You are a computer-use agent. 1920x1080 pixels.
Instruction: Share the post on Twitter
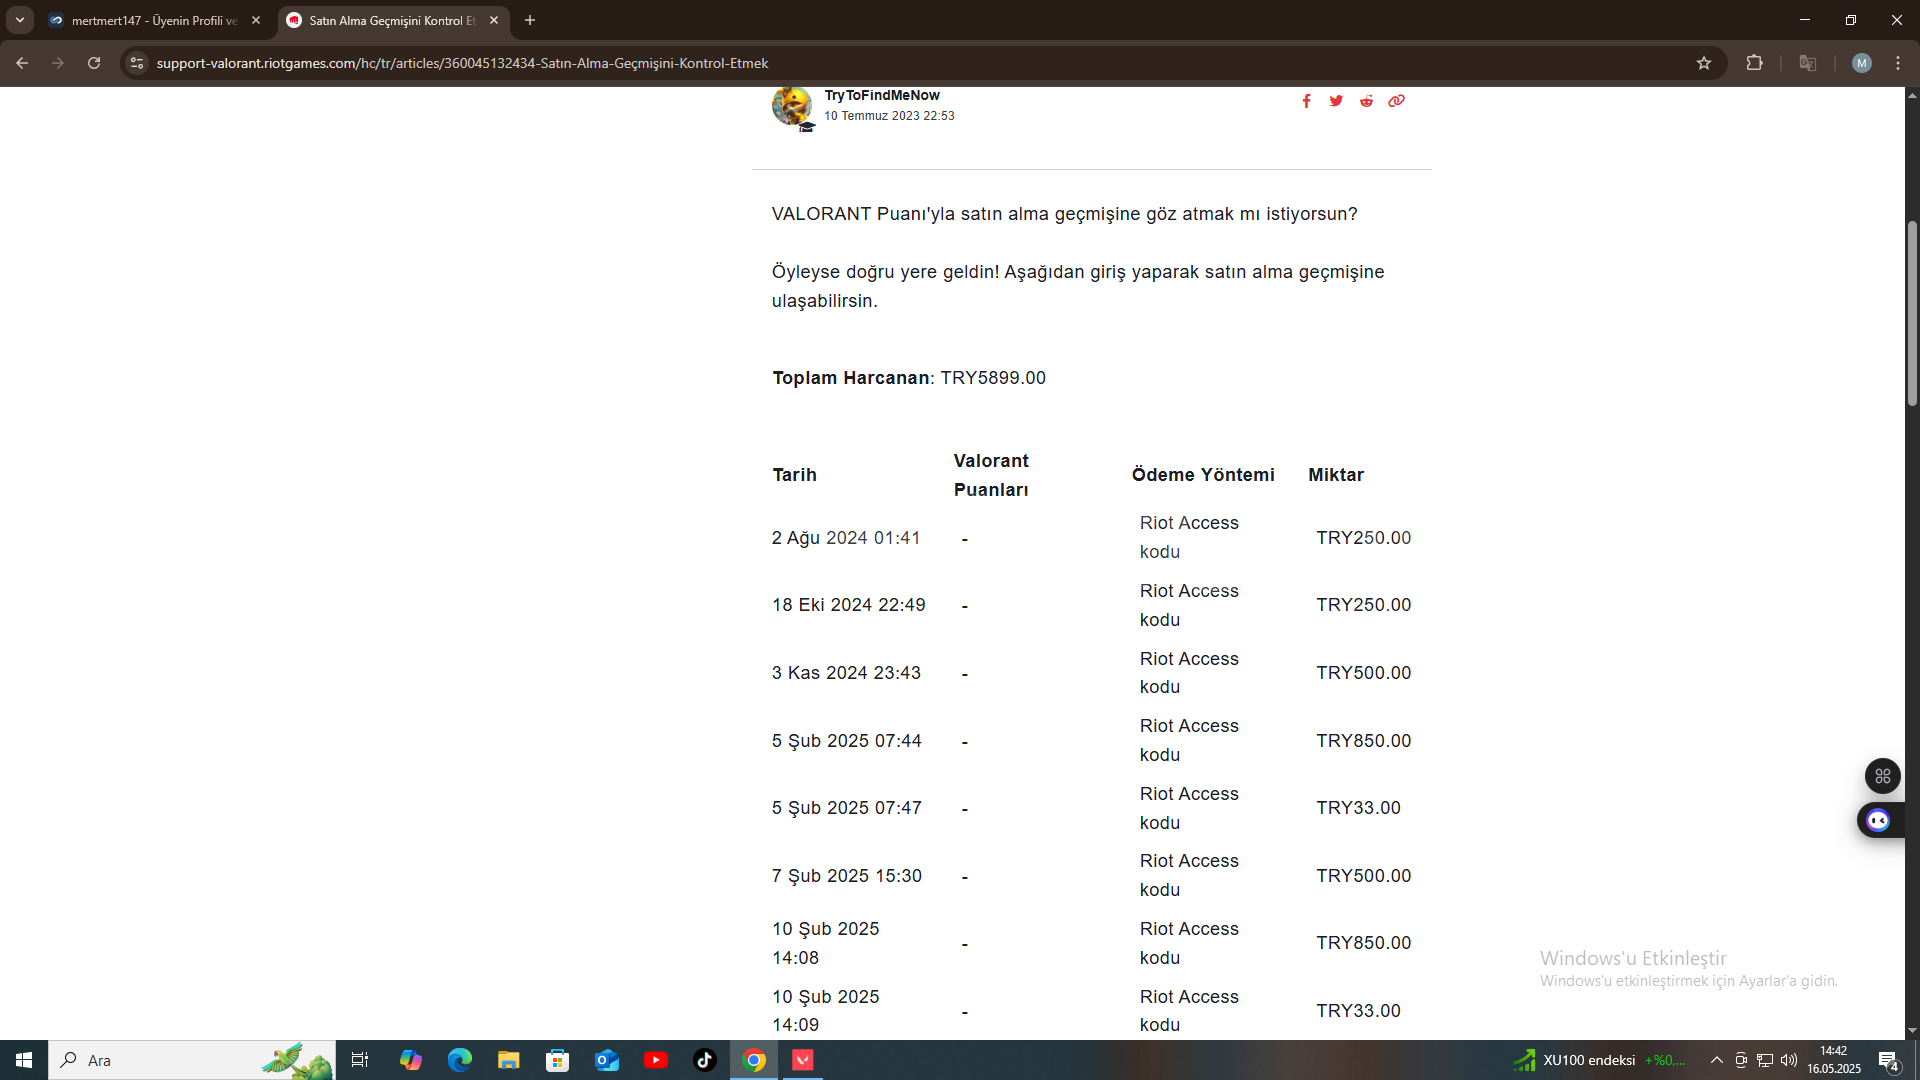(x=1336, y=101)
